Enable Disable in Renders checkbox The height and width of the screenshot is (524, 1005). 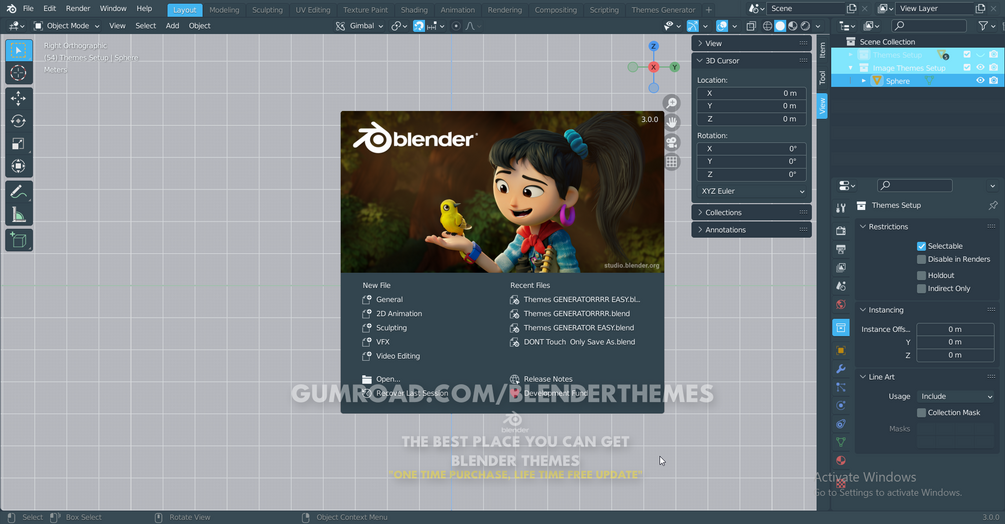[921, 259]
